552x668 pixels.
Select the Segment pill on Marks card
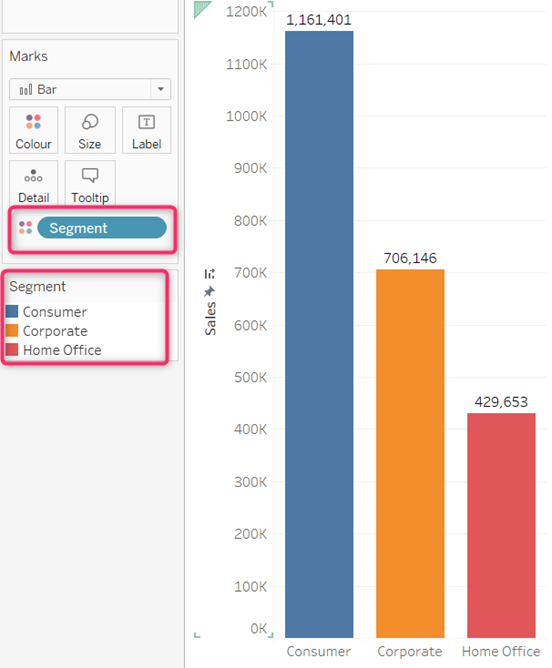[102, 227]
